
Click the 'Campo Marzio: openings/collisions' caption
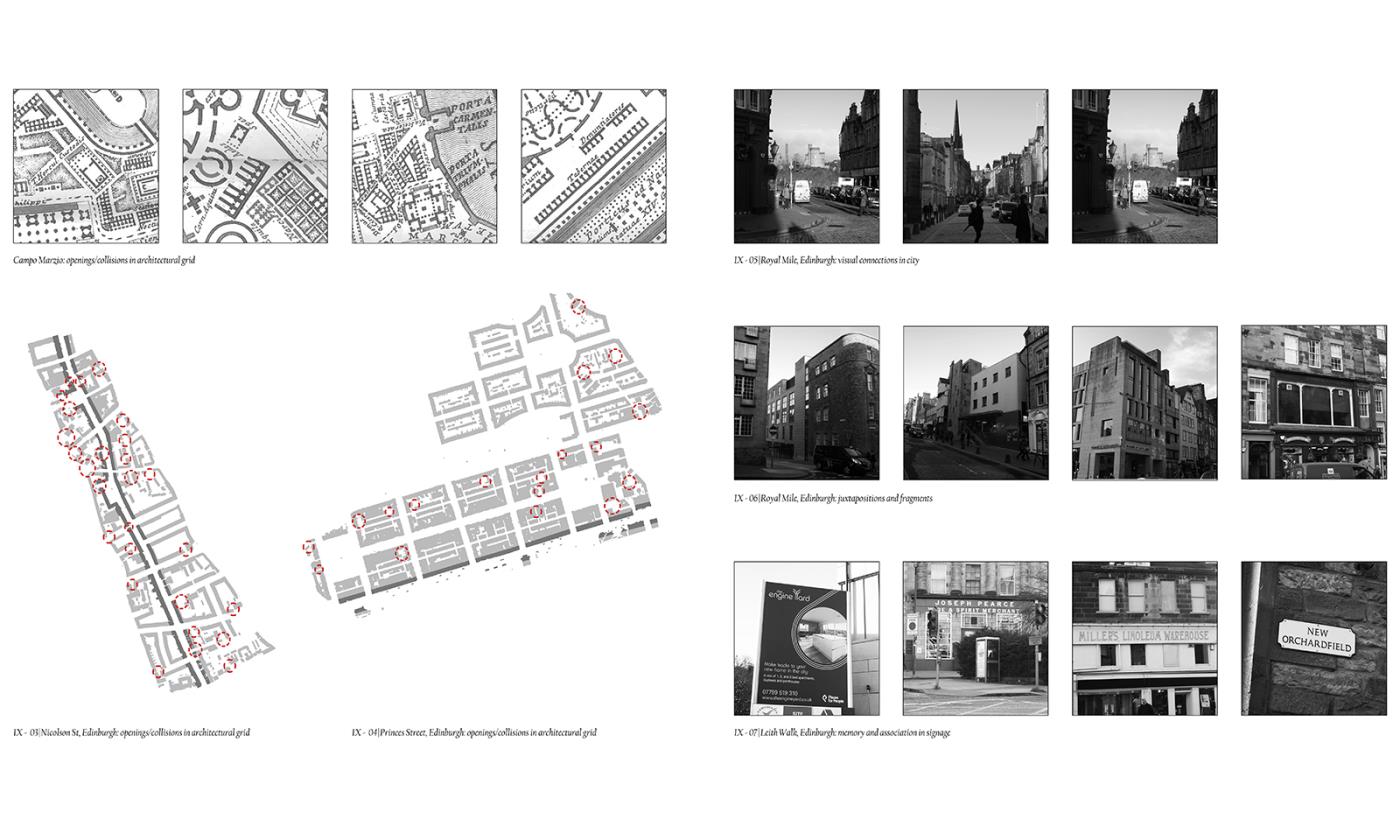coord(104,260)
